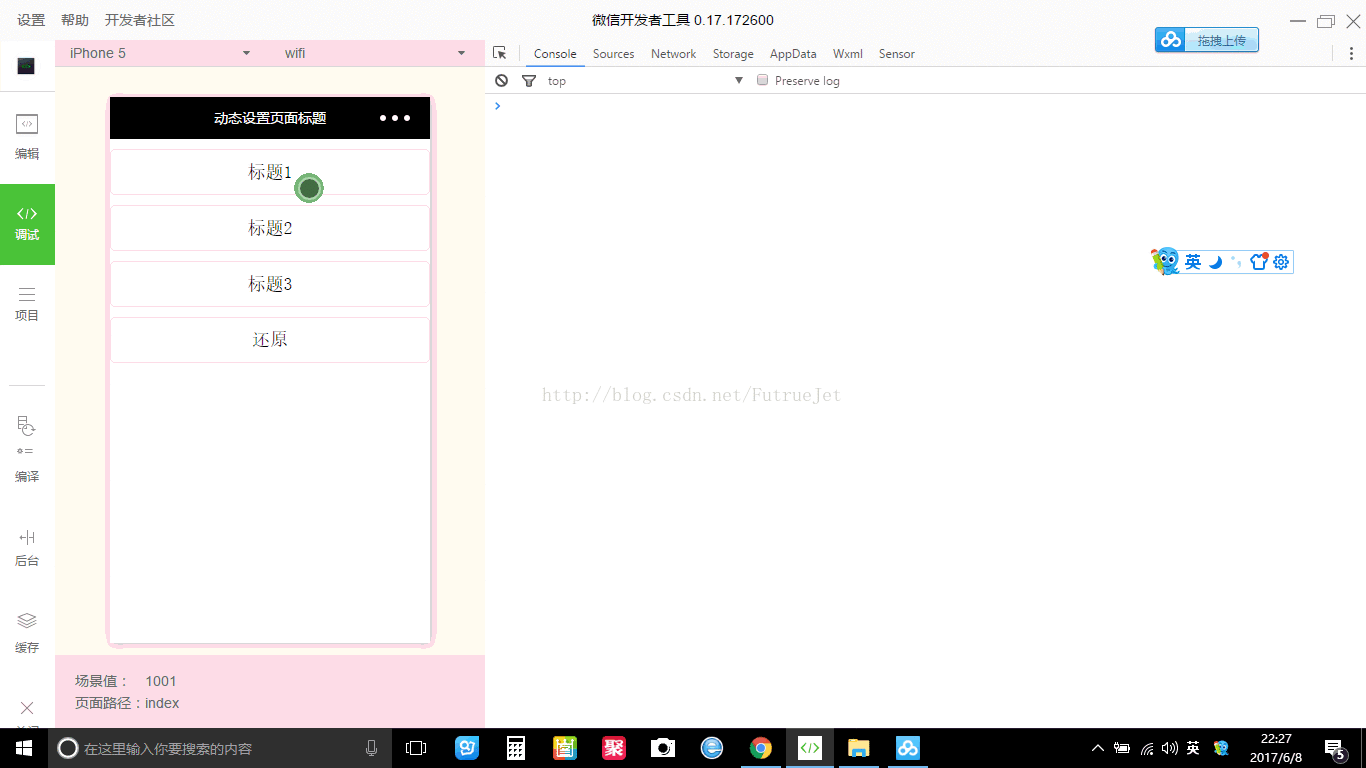1366x768 pixels.
Task: Open the calculator from the taskbar
Action: coord(516,748)
